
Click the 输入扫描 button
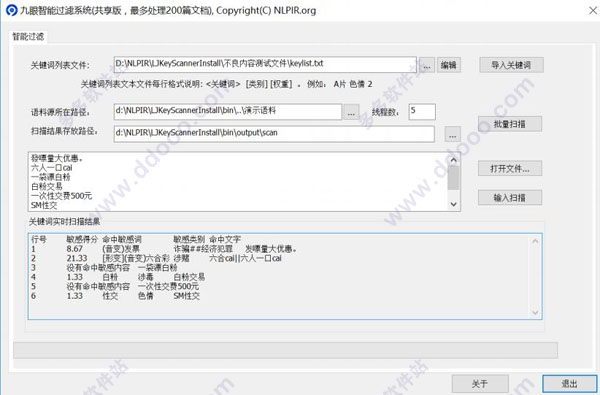(x=510, y=198)
